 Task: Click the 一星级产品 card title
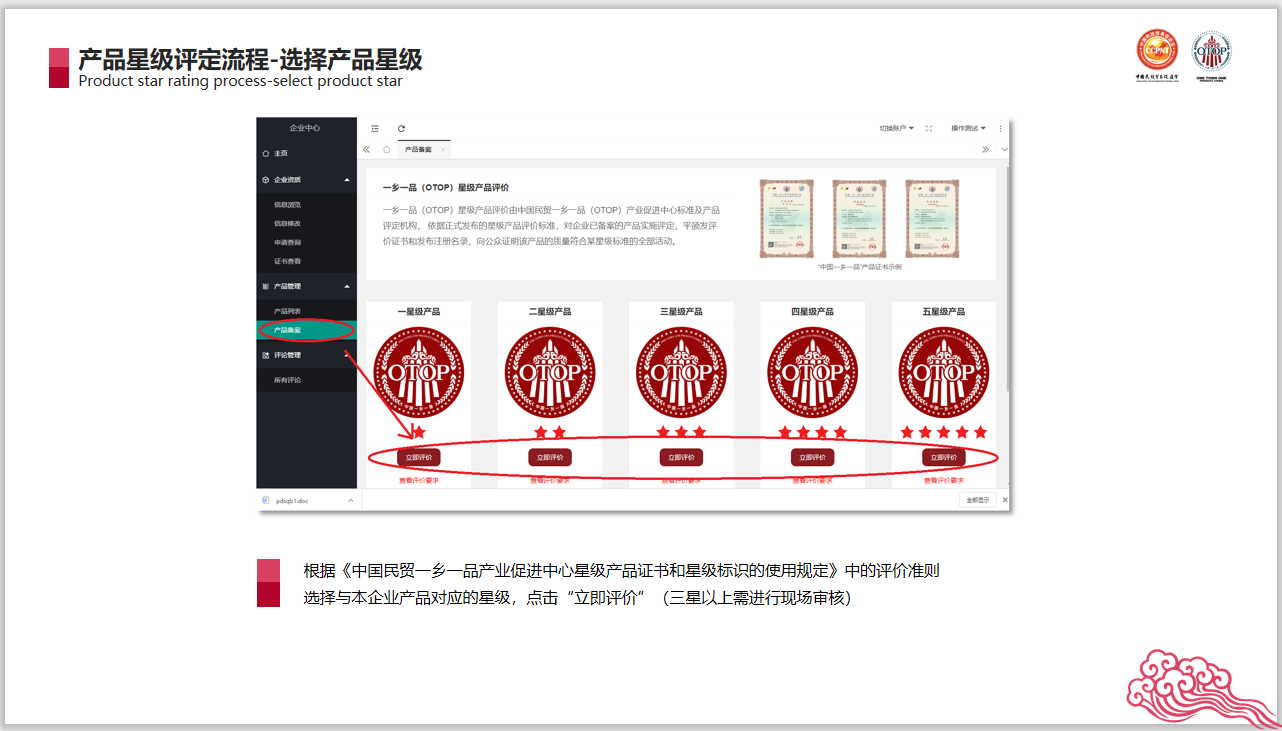point(418,312)
